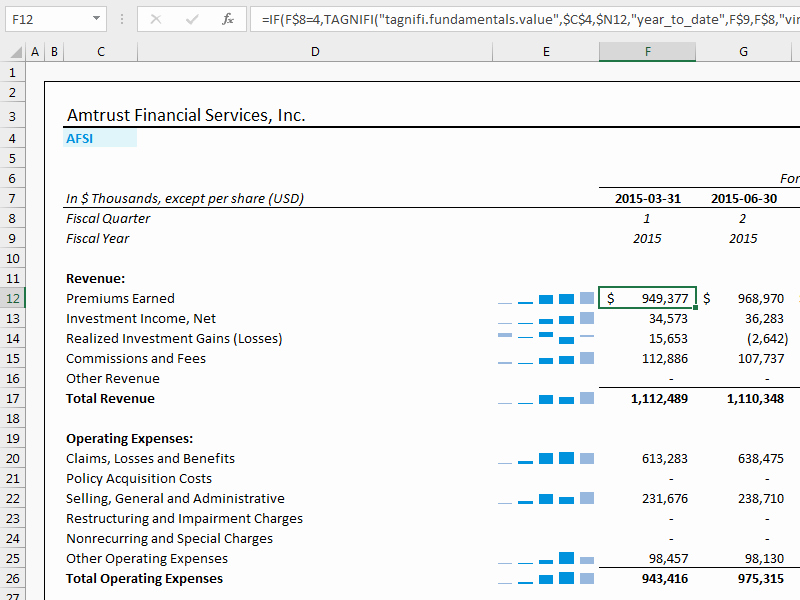Click the Realized Investment Gains sparkline
Image resolution: width=800 pixels, height=600 pixels.
(546, 338)
